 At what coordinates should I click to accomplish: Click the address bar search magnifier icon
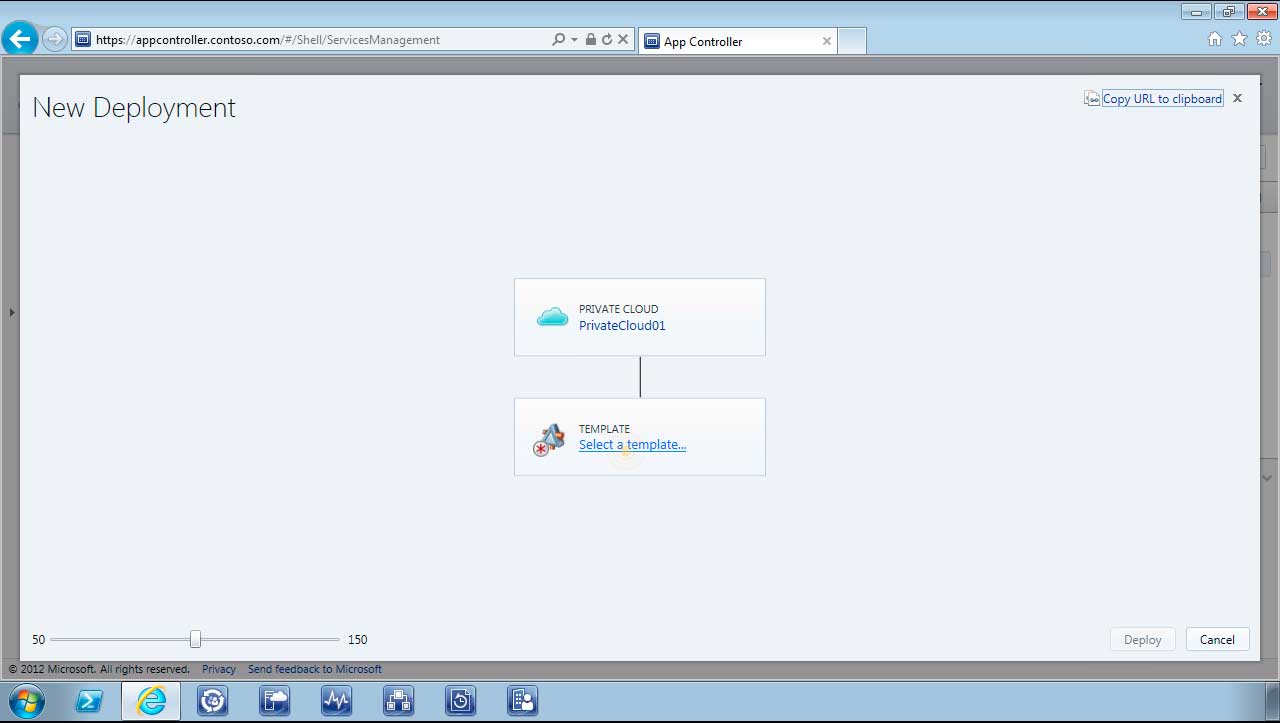(x=559, y=40)
